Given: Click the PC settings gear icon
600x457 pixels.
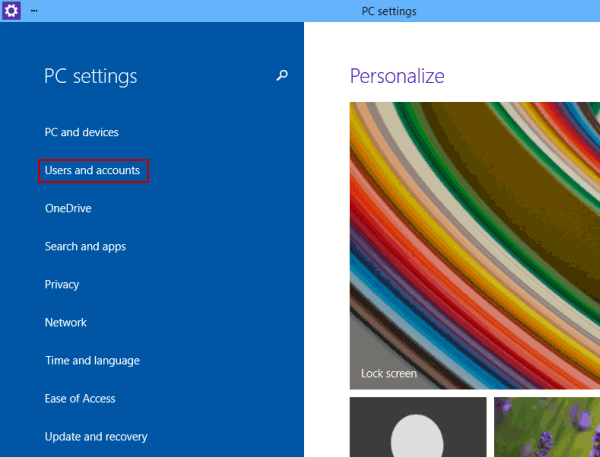Looking at the screenshot, I should coord(11,11).
